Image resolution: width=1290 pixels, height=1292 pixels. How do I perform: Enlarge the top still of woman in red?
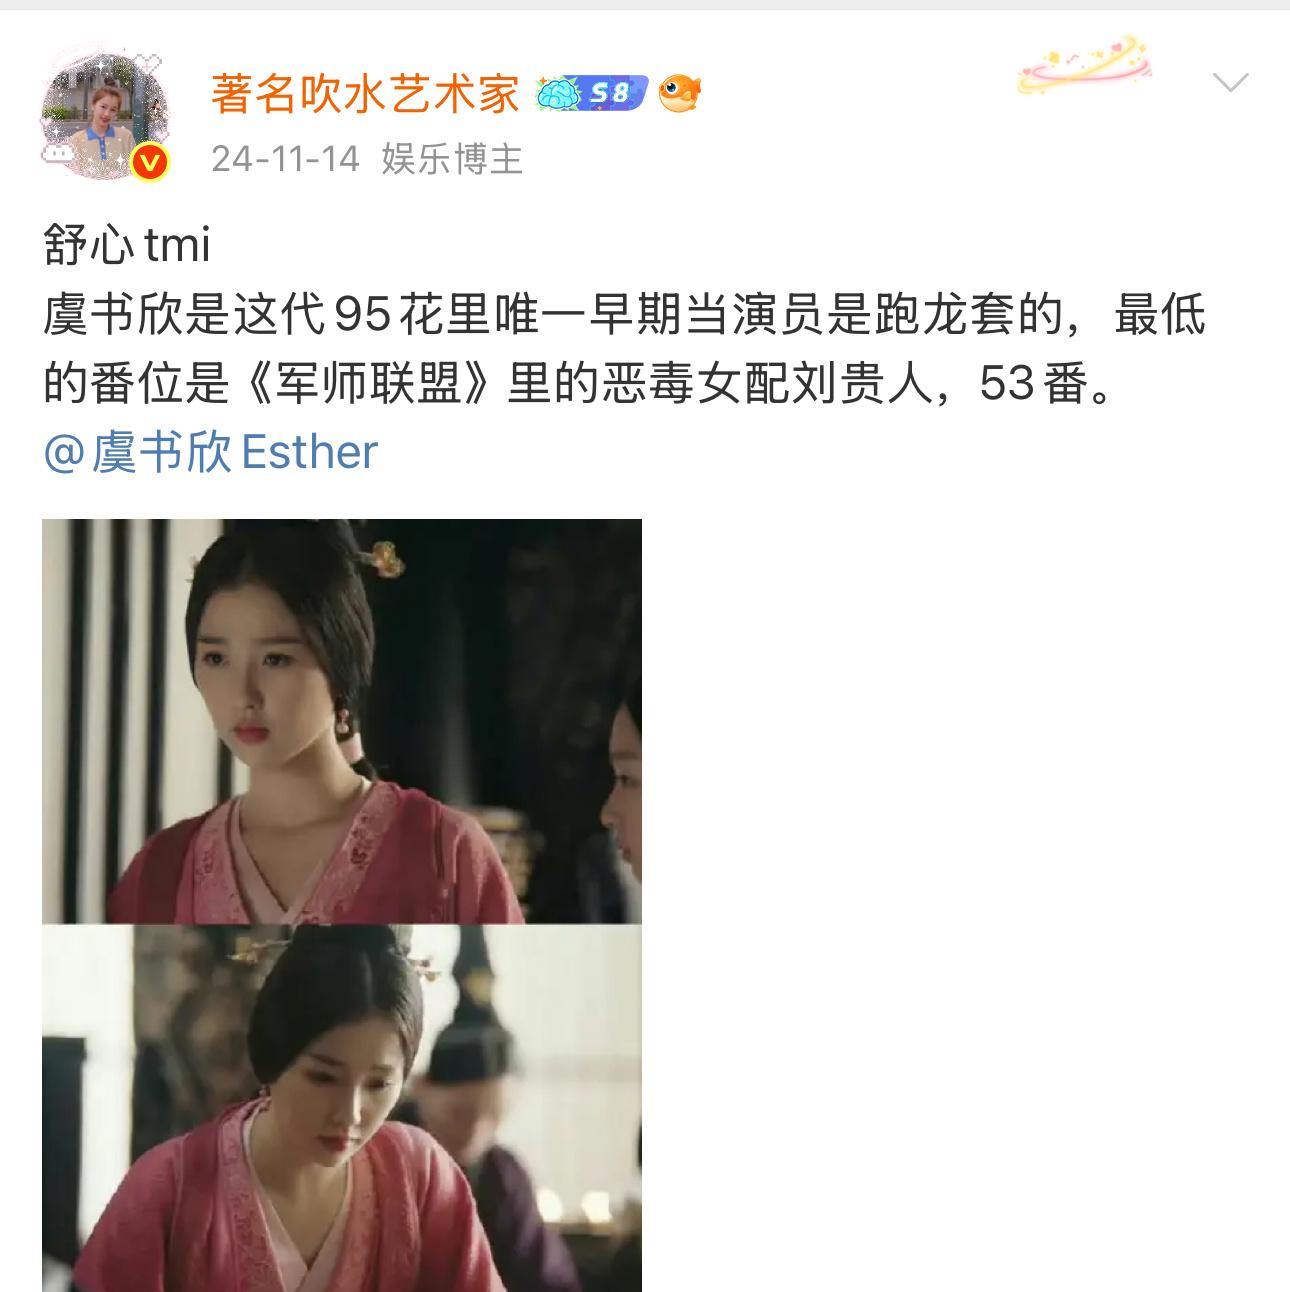click(x=342, y=721)
